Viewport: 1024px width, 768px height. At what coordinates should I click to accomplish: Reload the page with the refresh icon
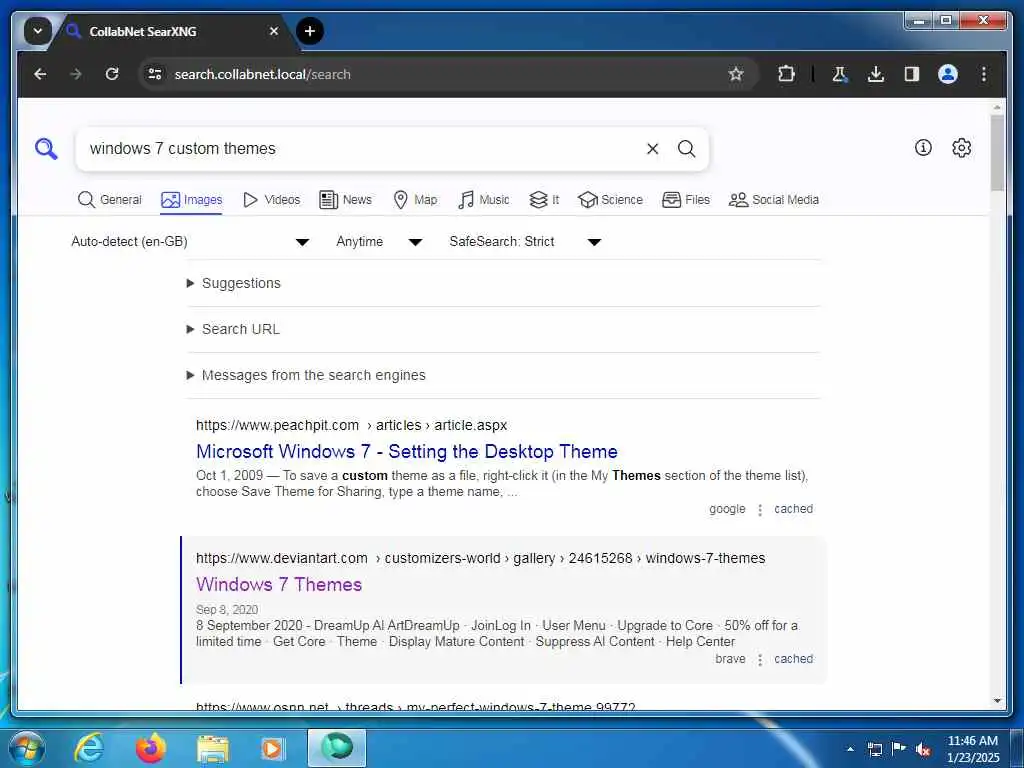(112, 74)
